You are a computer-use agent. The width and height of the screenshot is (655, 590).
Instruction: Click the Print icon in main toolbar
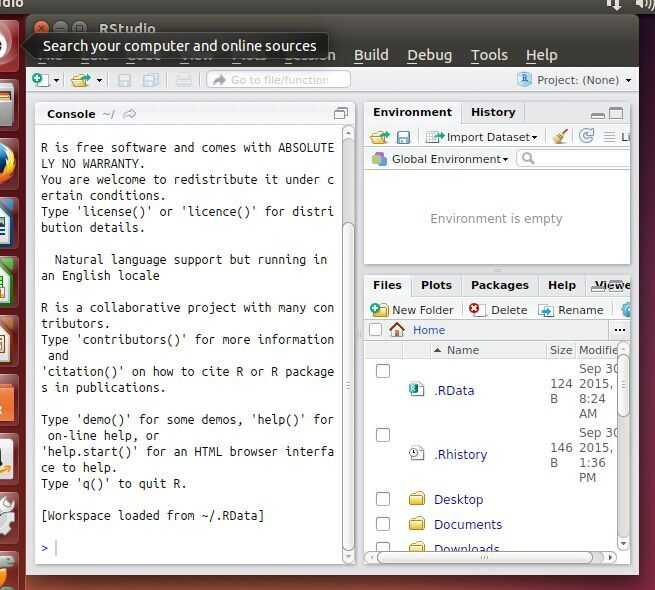tap(183, 80)
